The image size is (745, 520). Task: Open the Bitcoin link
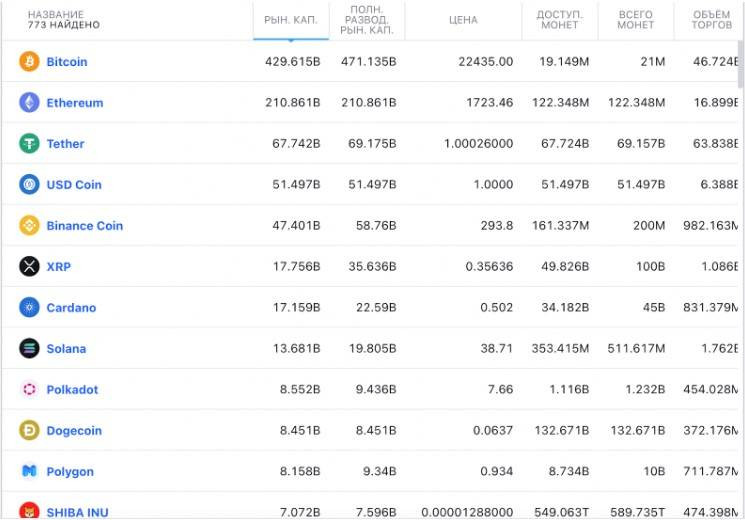point(67,62)
